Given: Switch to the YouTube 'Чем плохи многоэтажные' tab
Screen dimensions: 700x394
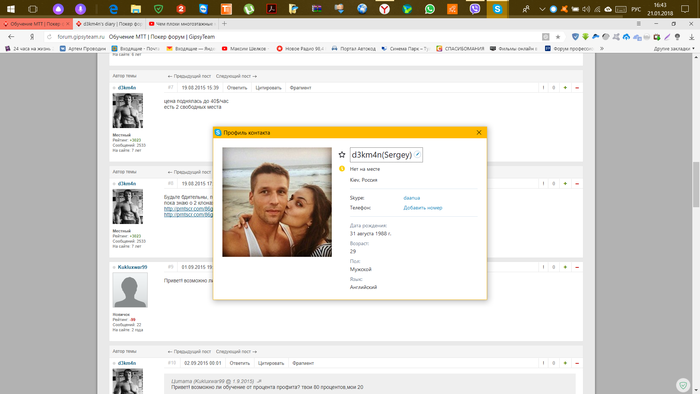Looking at the screenshot, I should point(182,24).
